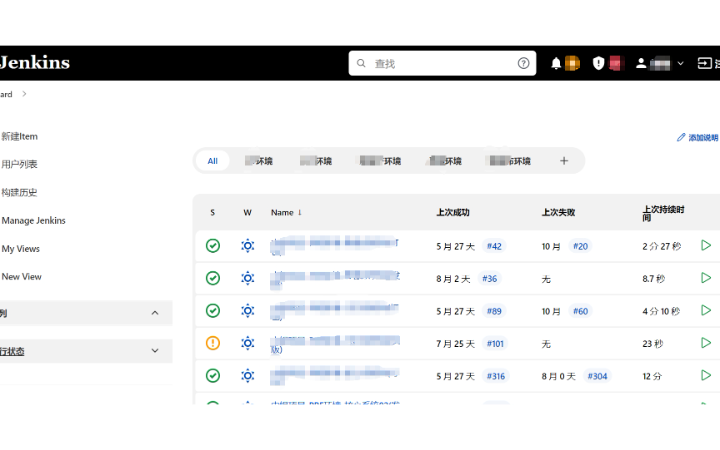Image resolution: width=720 pixels, height=450 pixels.
Task: Click success status icon in build #89 row
Action: click(213, 311)
